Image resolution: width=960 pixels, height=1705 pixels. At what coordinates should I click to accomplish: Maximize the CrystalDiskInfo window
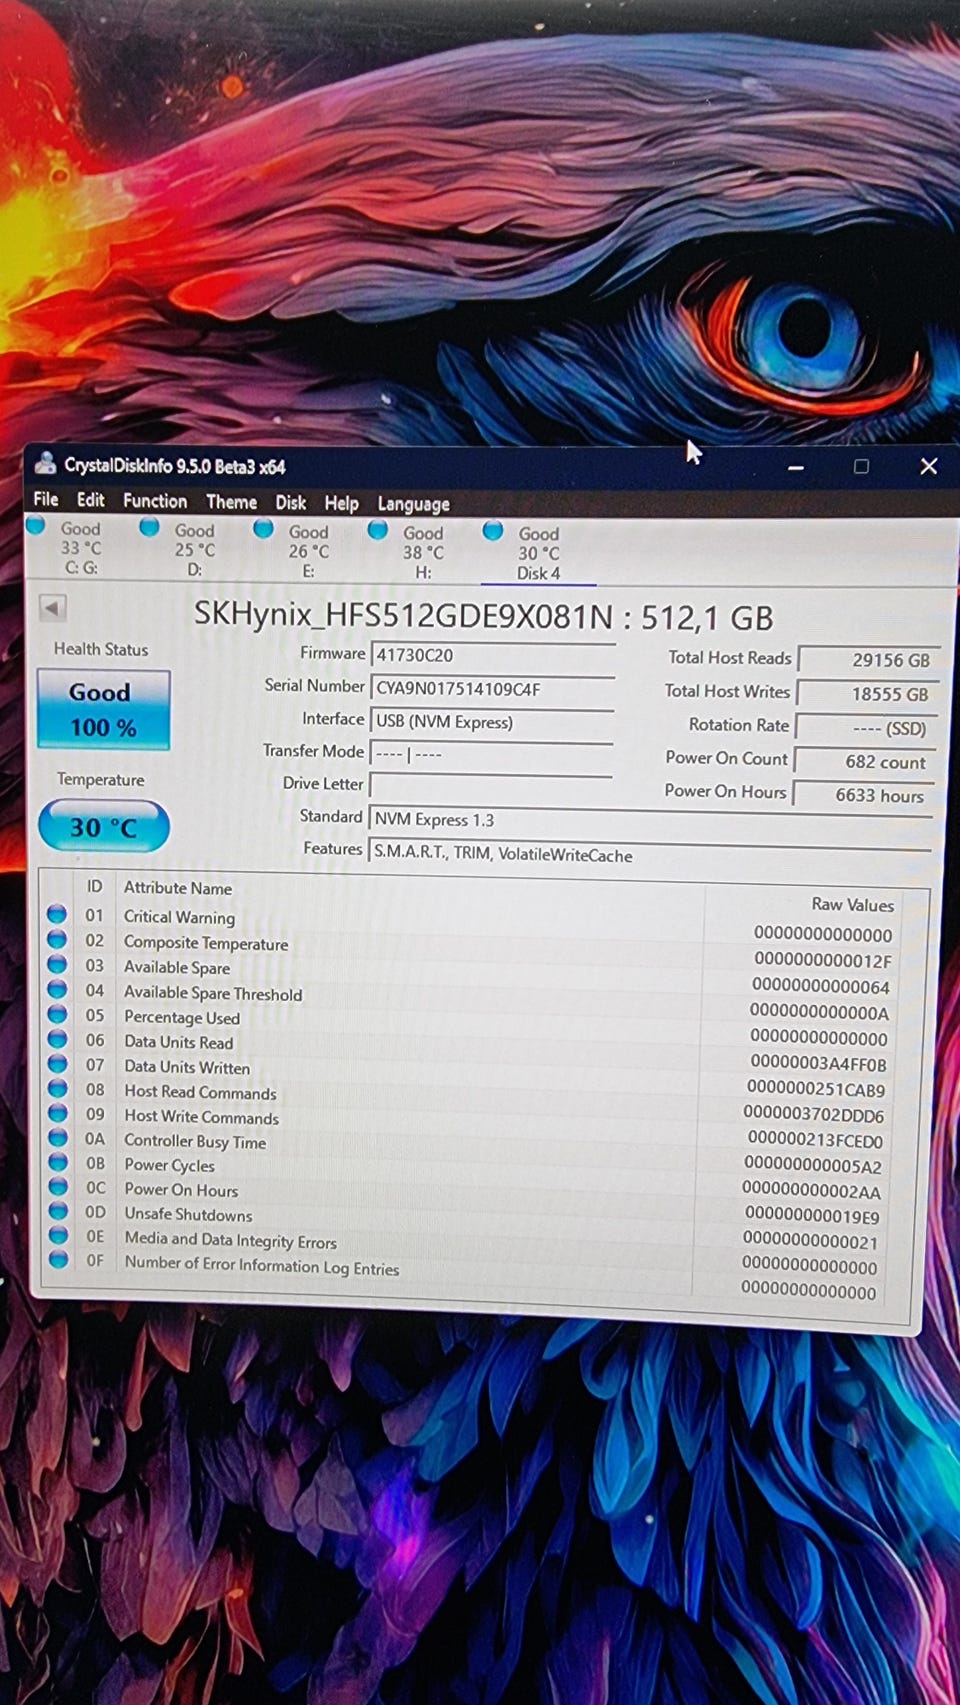pos(861,467)
